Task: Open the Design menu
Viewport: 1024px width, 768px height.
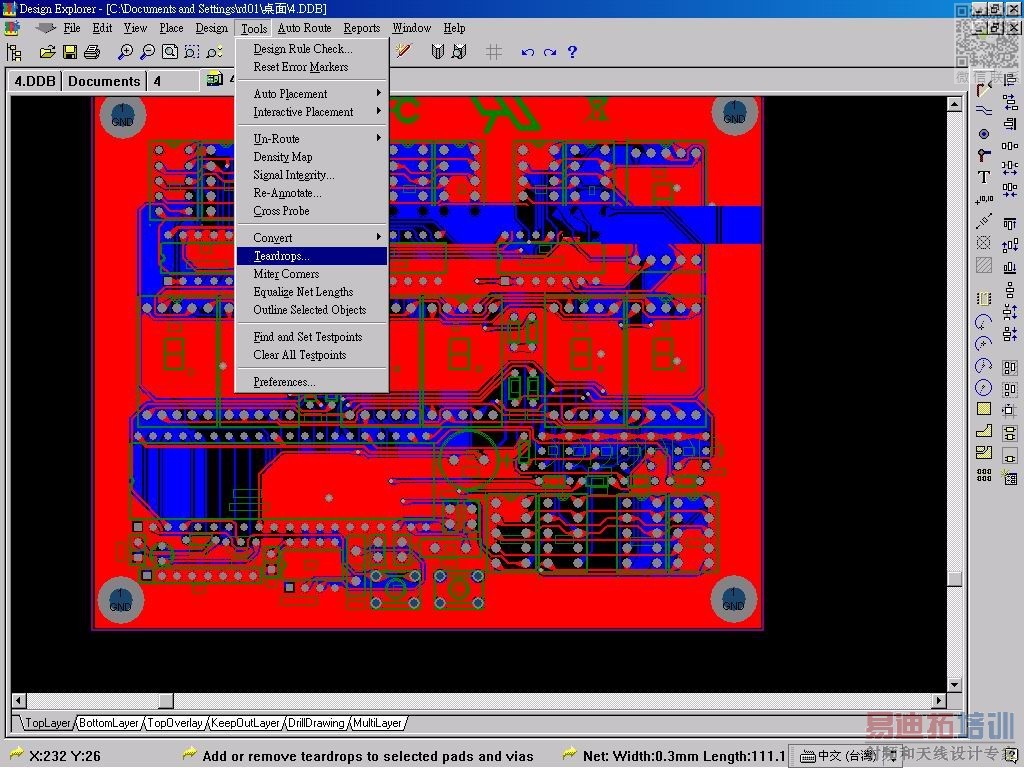Action: coord(212,28)
